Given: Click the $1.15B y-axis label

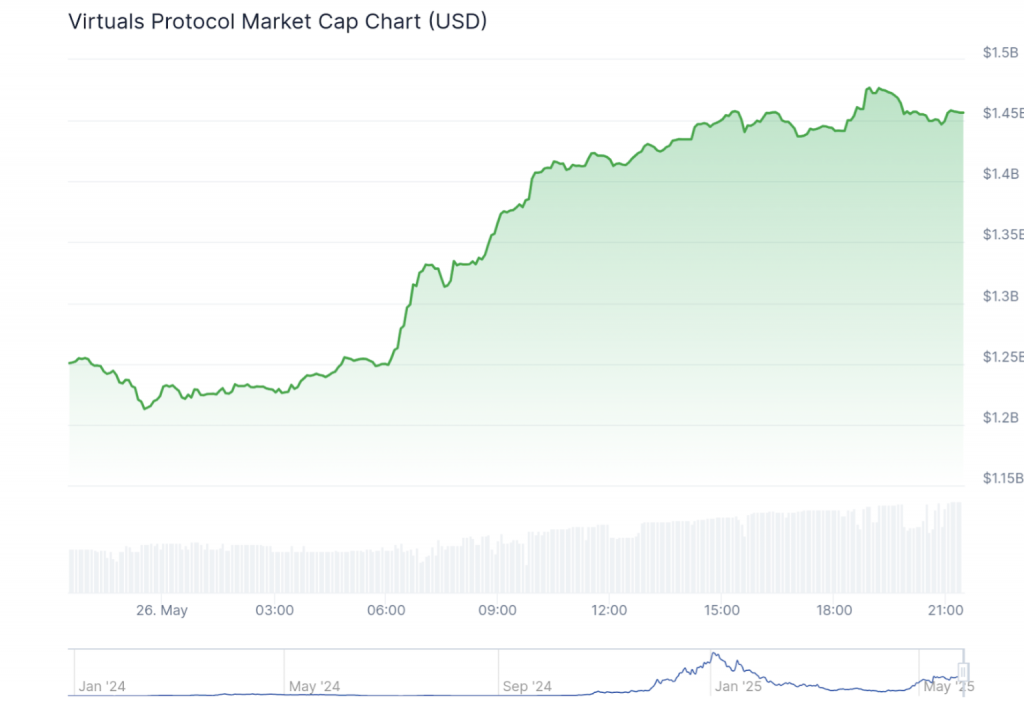Looking at the screenshot, I should click(999, 479).
